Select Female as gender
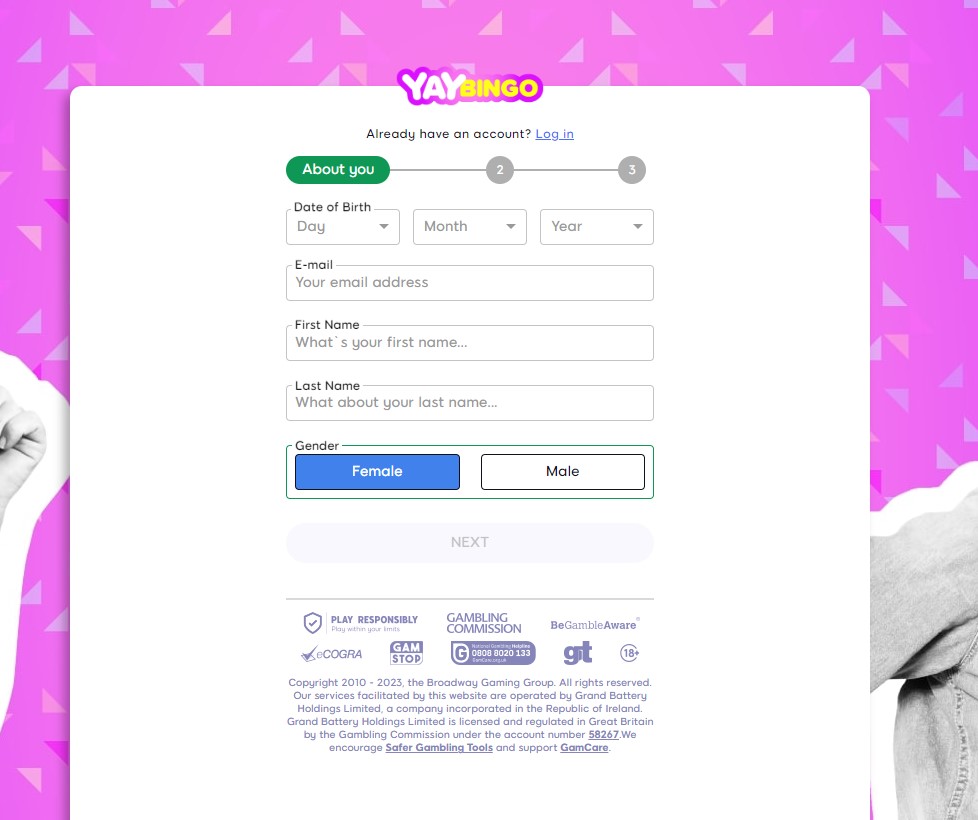978x820 pixels. coord(377,471)
